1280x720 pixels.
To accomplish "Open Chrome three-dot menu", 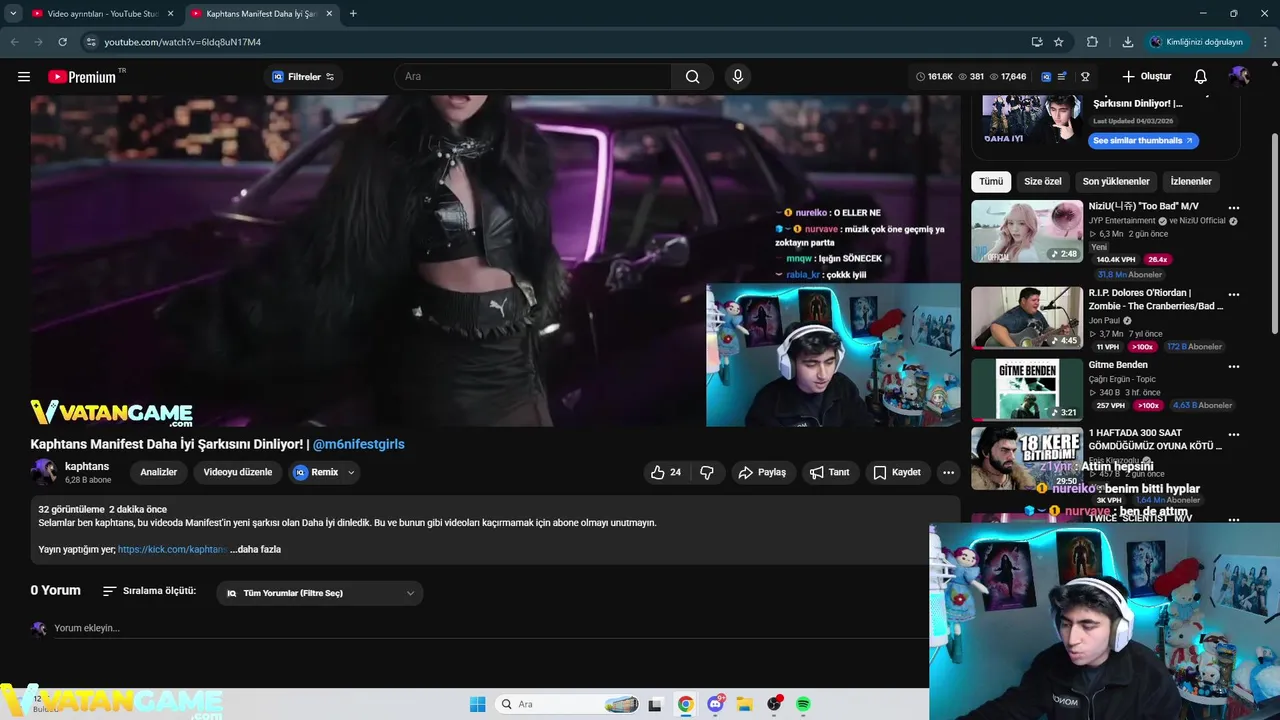I will pyautogui.click(x=1266, y=42).
